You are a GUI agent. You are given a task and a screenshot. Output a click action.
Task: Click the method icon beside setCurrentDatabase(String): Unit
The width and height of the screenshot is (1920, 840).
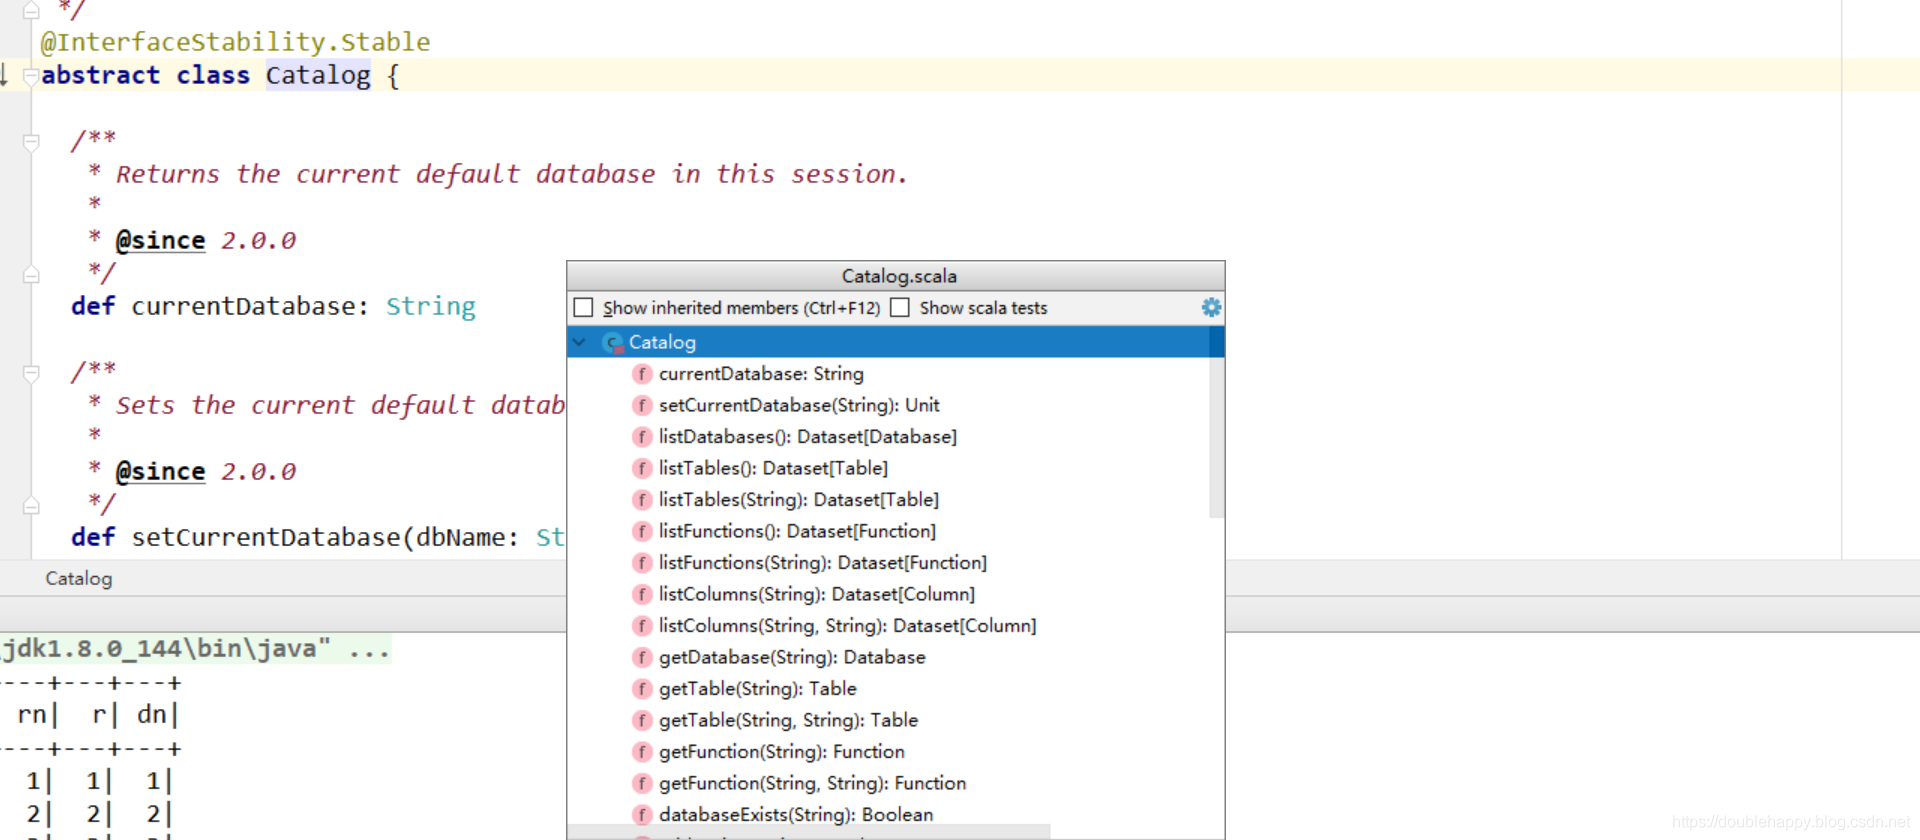pyautogui.click(x=642, y=405)
